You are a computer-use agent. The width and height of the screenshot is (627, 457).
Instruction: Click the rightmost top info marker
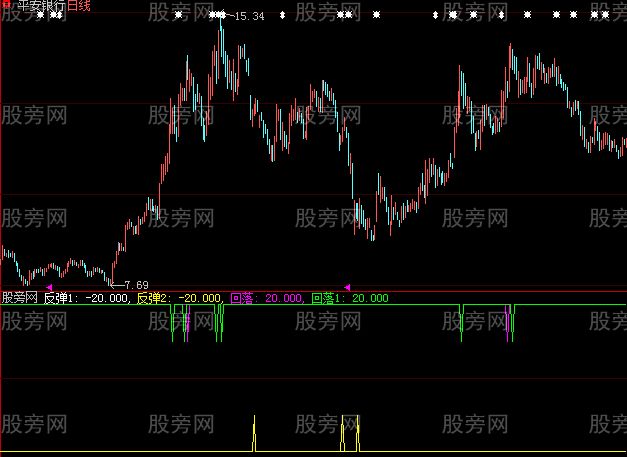604,16
